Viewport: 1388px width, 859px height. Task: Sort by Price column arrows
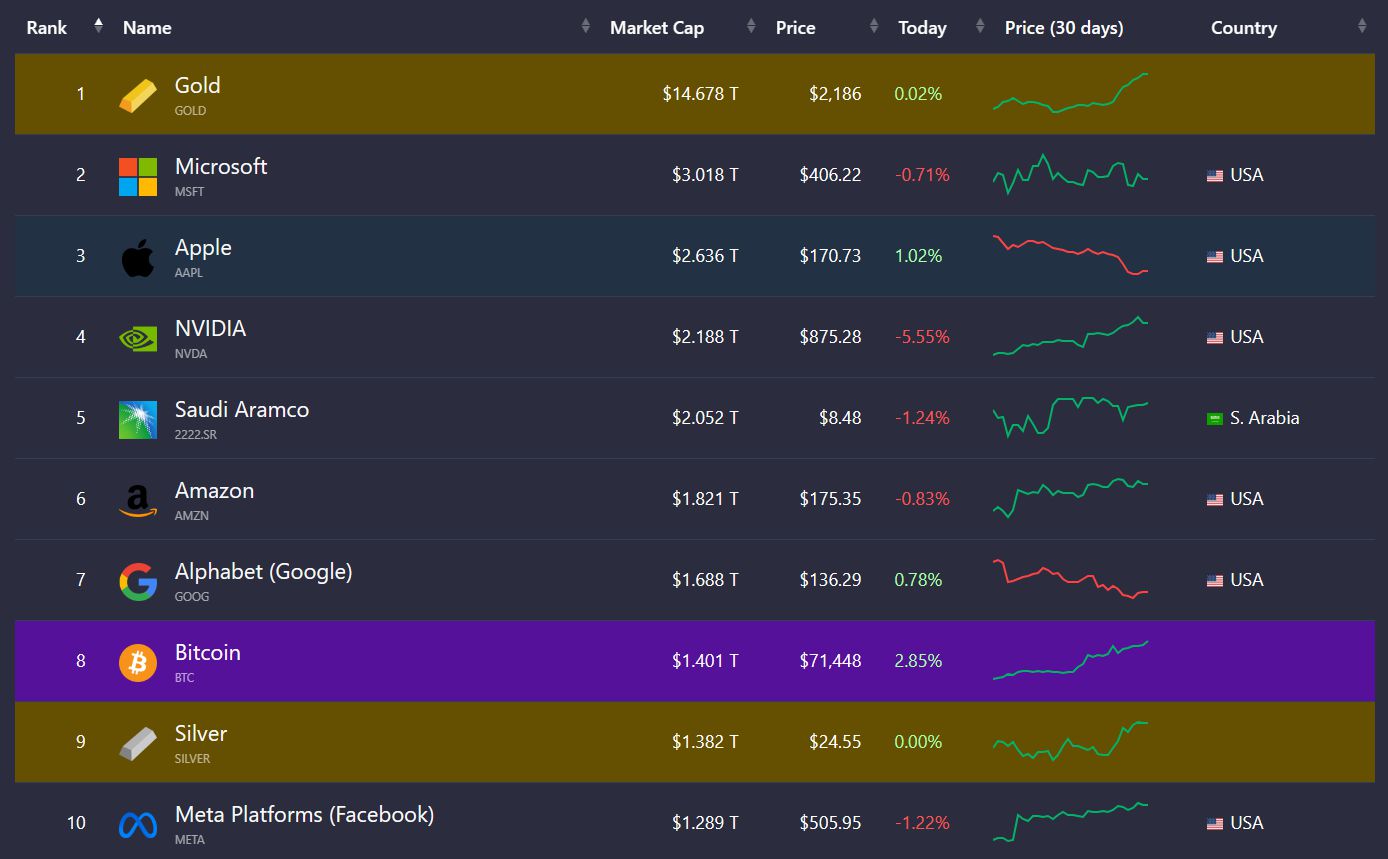tap(874, 26)
